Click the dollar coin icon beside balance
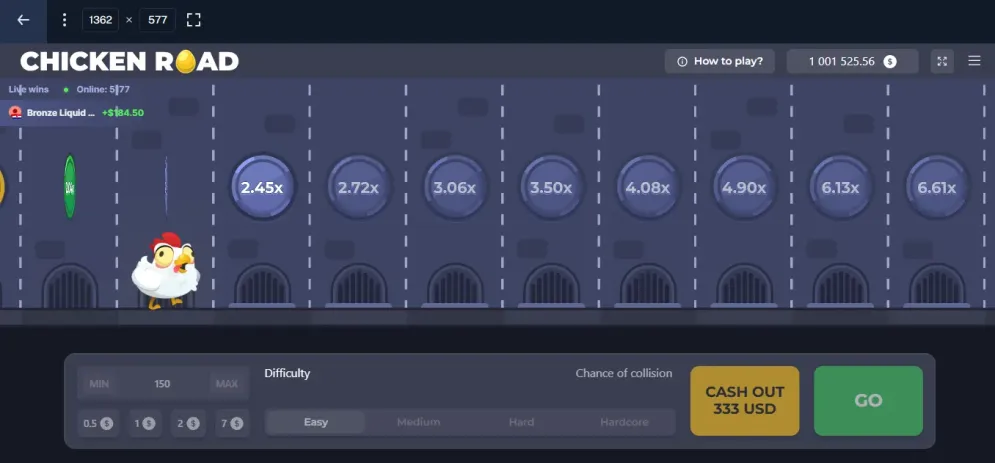The image size is (995, 463). [890, 62]
